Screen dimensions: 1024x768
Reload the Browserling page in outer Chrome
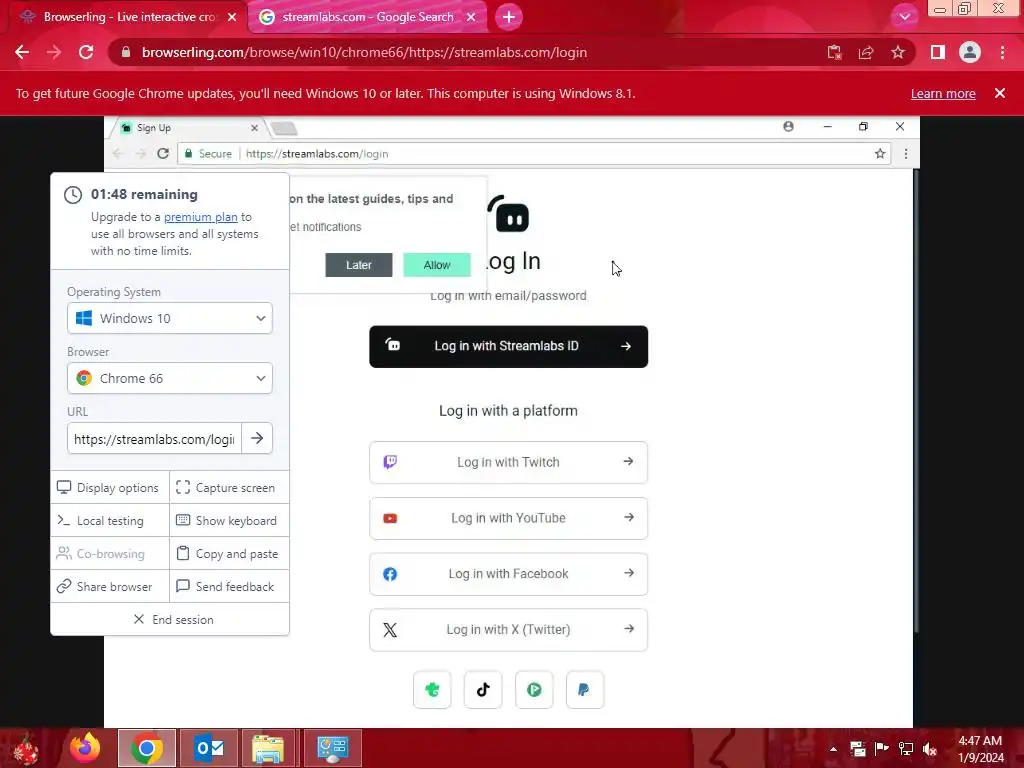click(86, 52)
